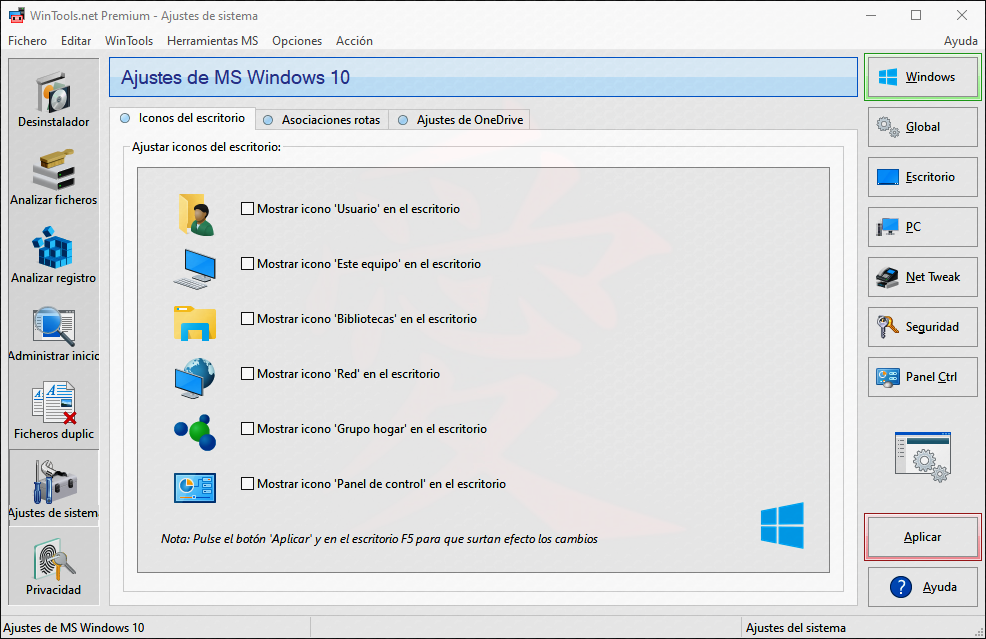986x639 pixels.
Task: Open the PC settings button
Action: click(x=922, y=227)
